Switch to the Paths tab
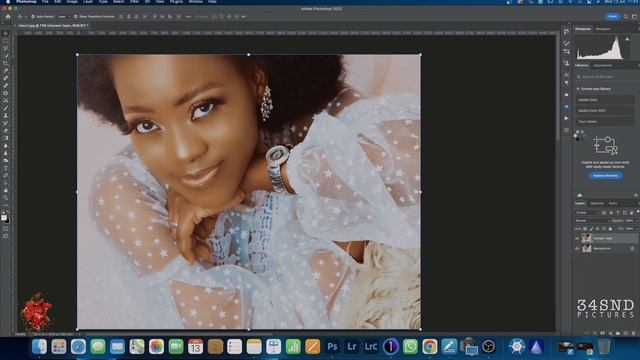The image size is (640, 360). 613,203
